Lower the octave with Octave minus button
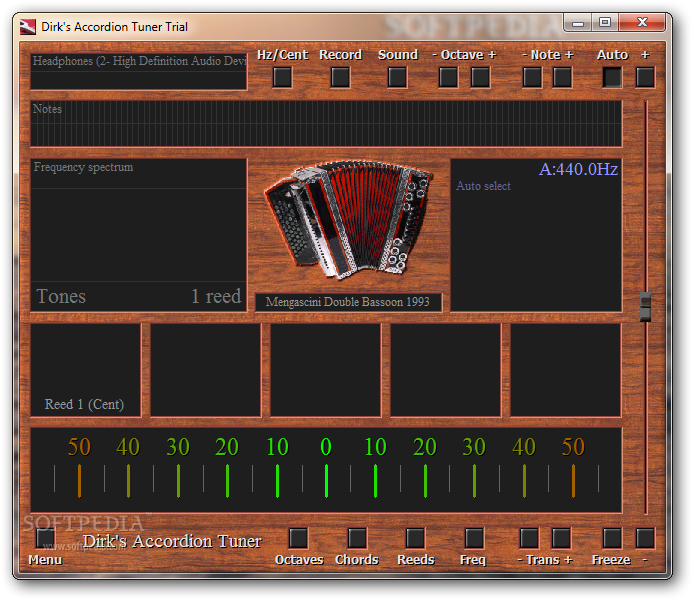Screen dimensions: 693x600 coord(448,77)
